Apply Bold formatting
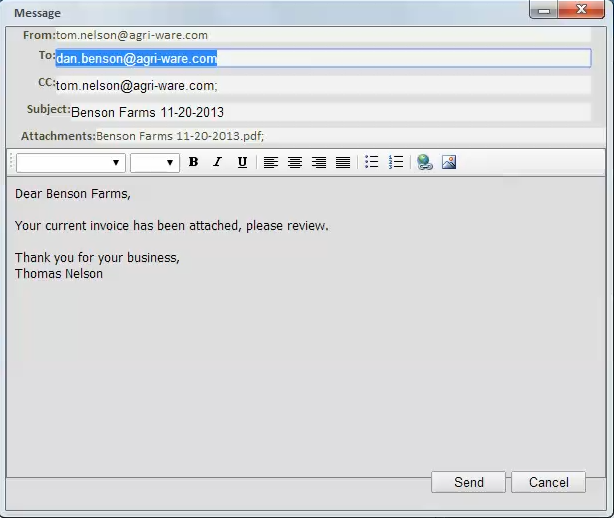 point(193,162)
